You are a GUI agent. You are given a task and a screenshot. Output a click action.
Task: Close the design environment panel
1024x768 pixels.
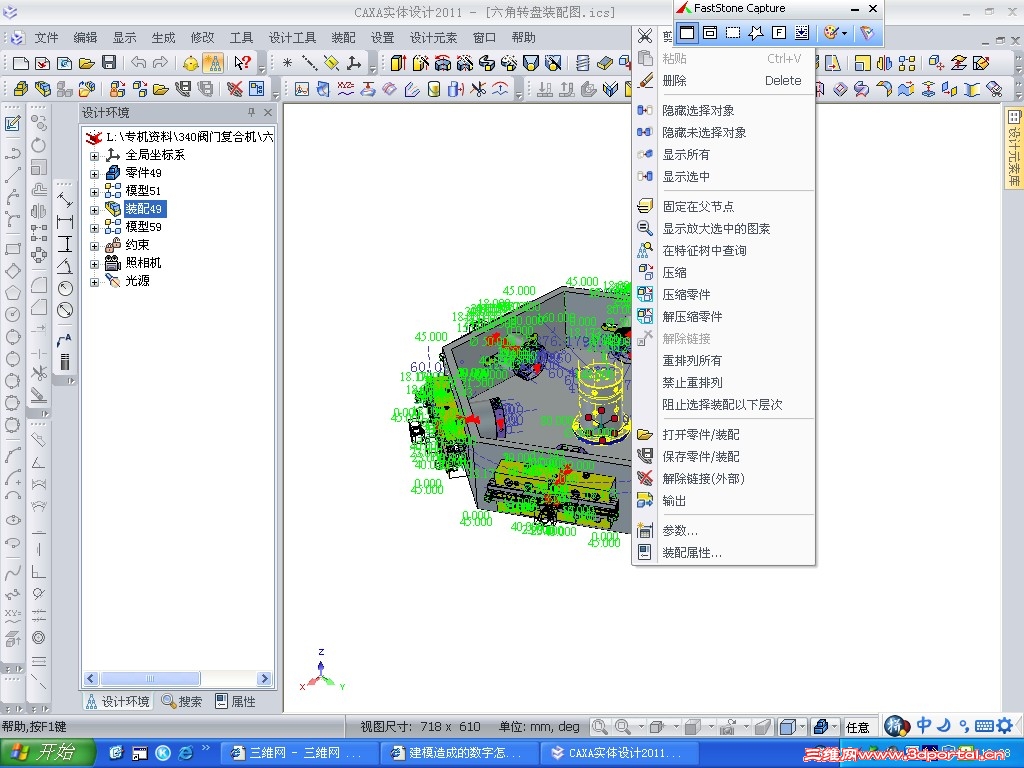click(268, 112)
